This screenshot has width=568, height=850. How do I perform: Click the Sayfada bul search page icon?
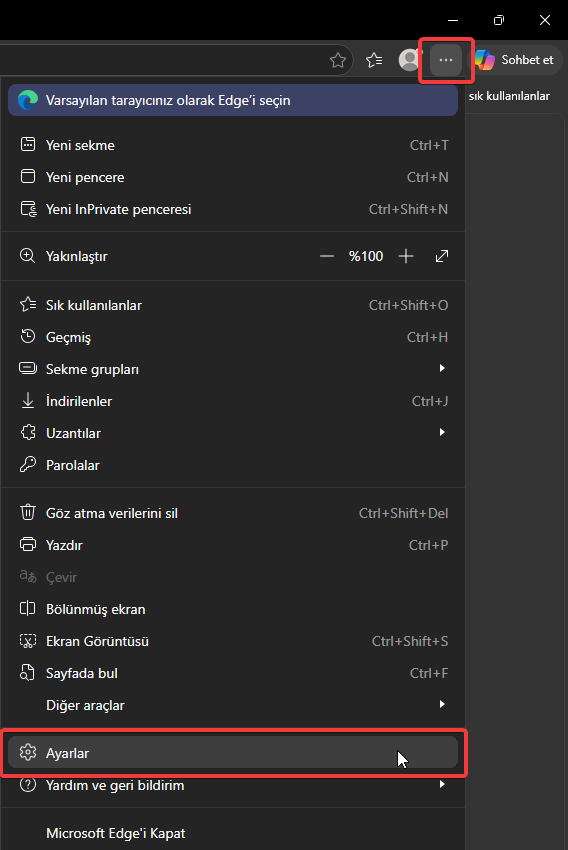(28, 673)
